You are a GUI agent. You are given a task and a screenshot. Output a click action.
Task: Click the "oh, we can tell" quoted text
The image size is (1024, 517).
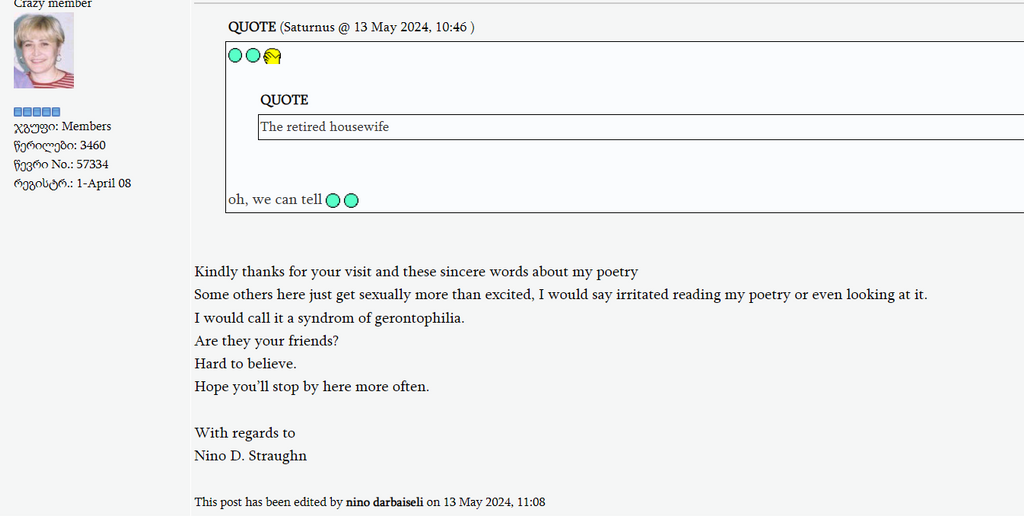[x=275, y=200]
